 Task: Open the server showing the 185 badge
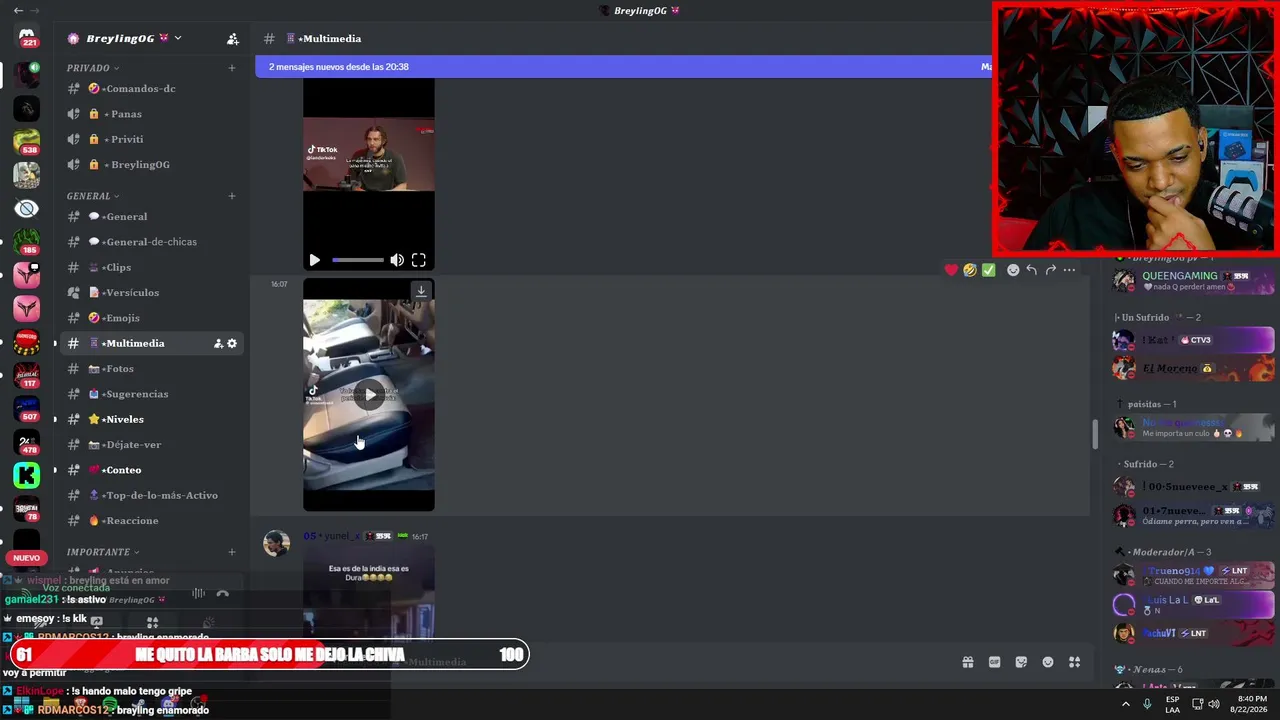point(27,241)
